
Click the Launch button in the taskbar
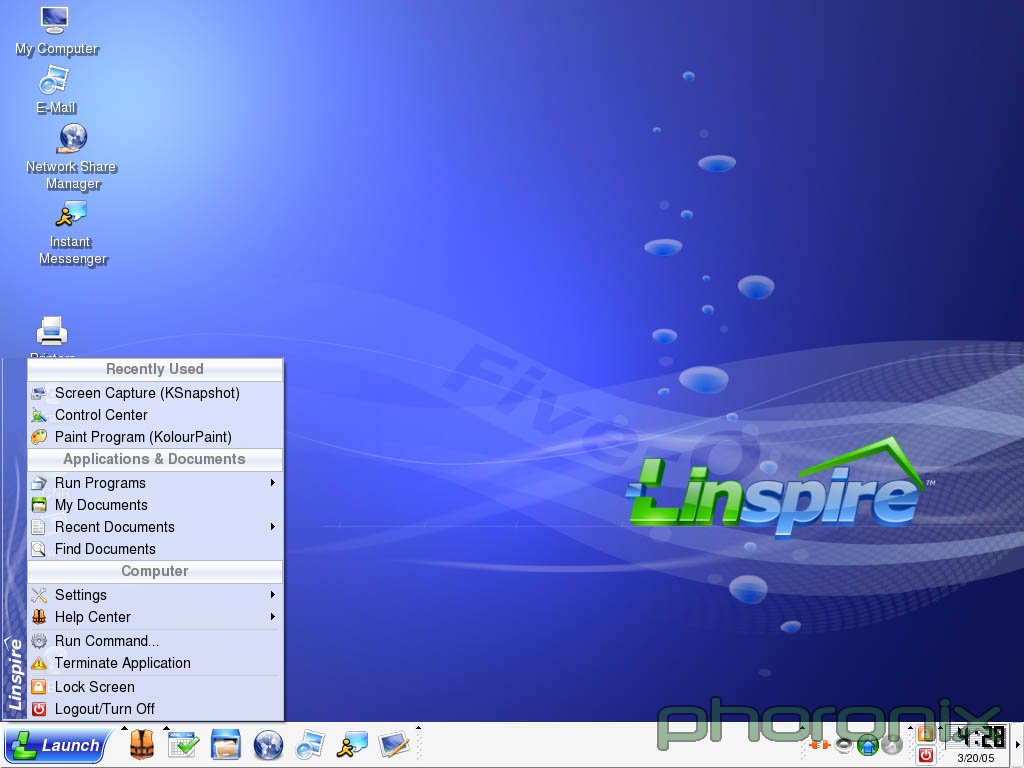pyautogui.click(x=56, y=745)
